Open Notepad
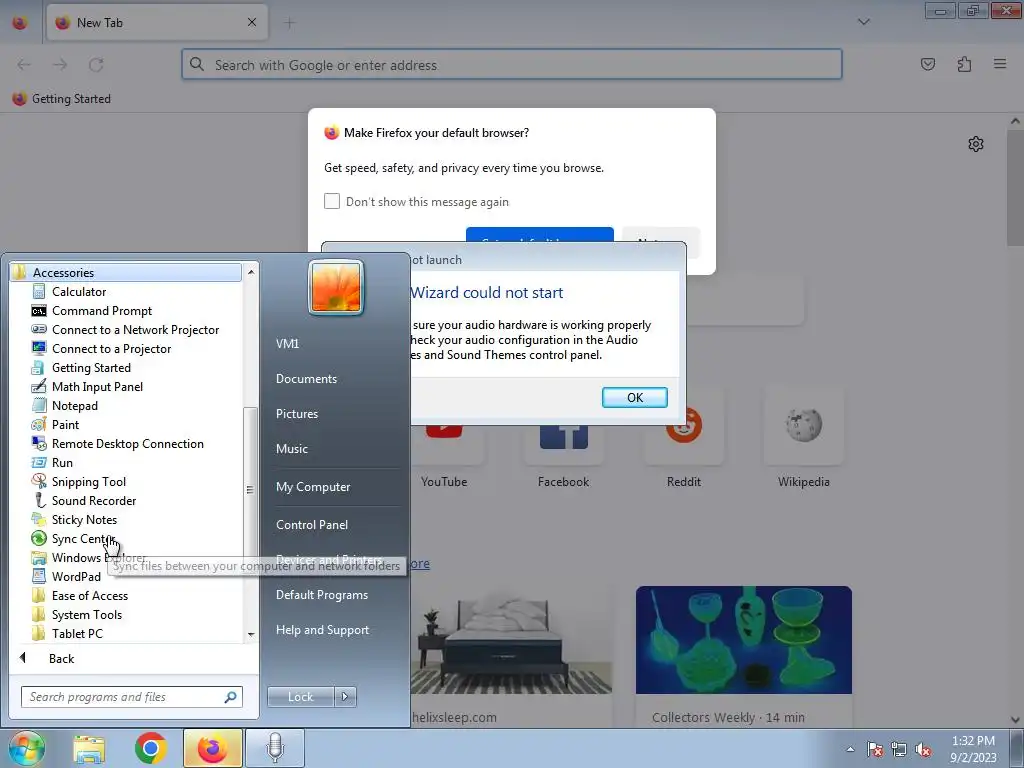 pyautogui.click(x=74, y=406)
